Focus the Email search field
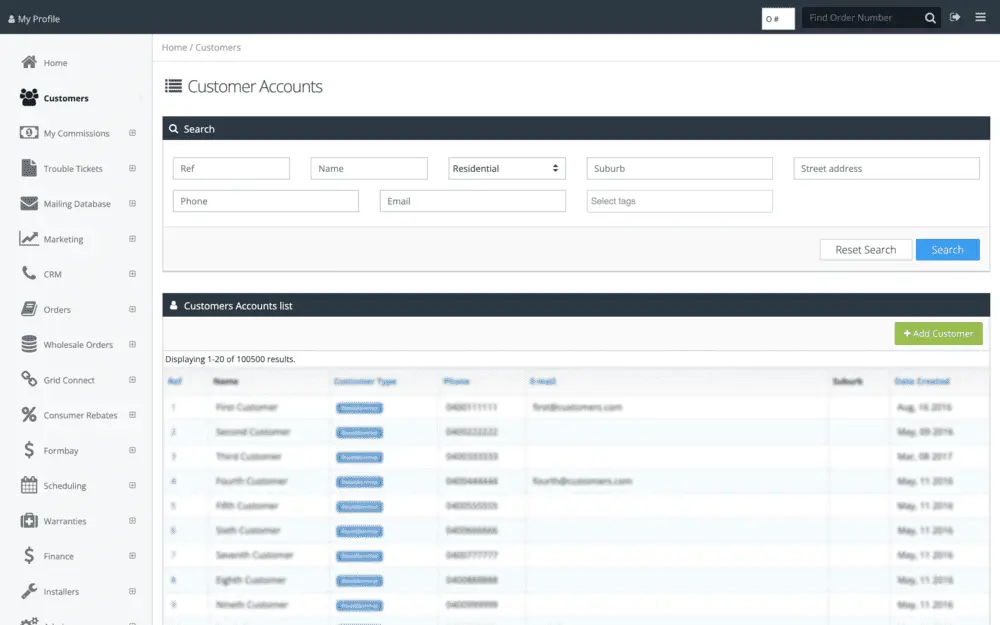The width and height of the screenshot is (1000, 625). [473, 201]
